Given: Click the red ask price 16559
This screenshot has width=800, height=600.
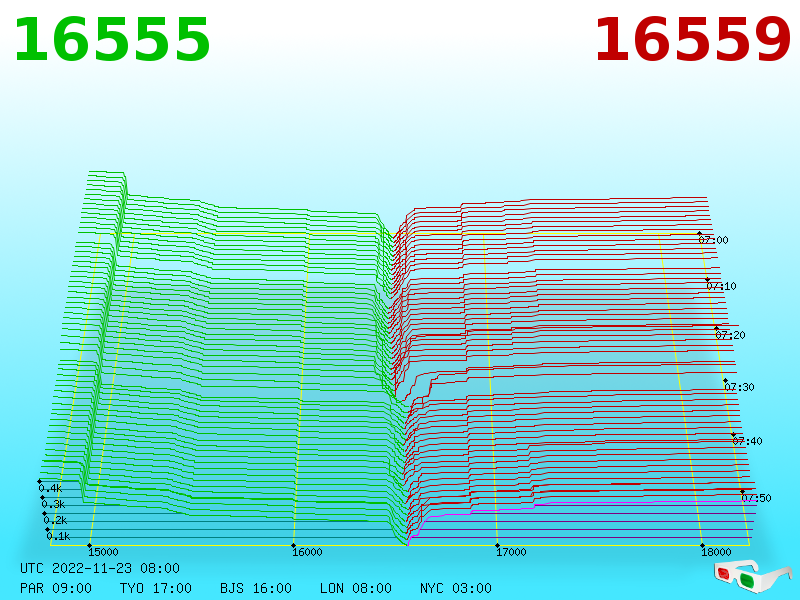Looking at the screenshot, I should click(x=693, y=40).
